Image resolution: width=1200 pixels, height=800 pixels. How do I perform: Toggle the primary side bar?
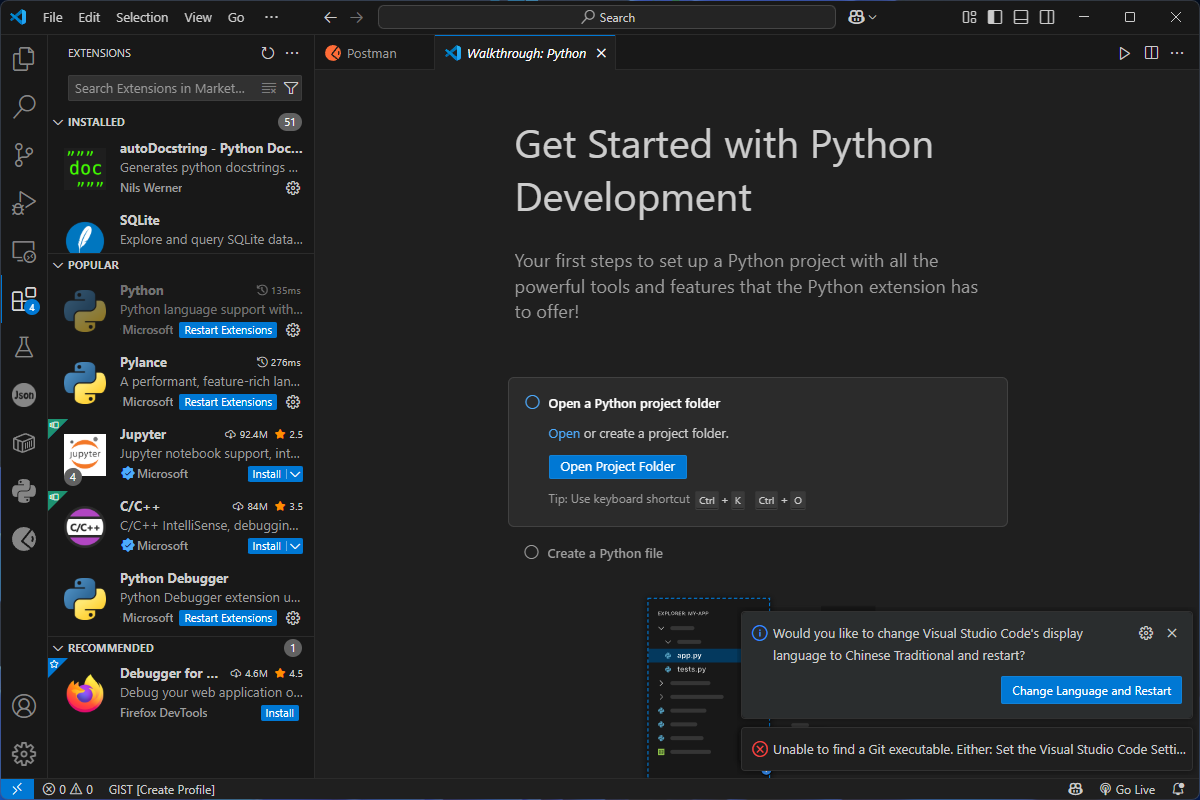coord(995,17)
